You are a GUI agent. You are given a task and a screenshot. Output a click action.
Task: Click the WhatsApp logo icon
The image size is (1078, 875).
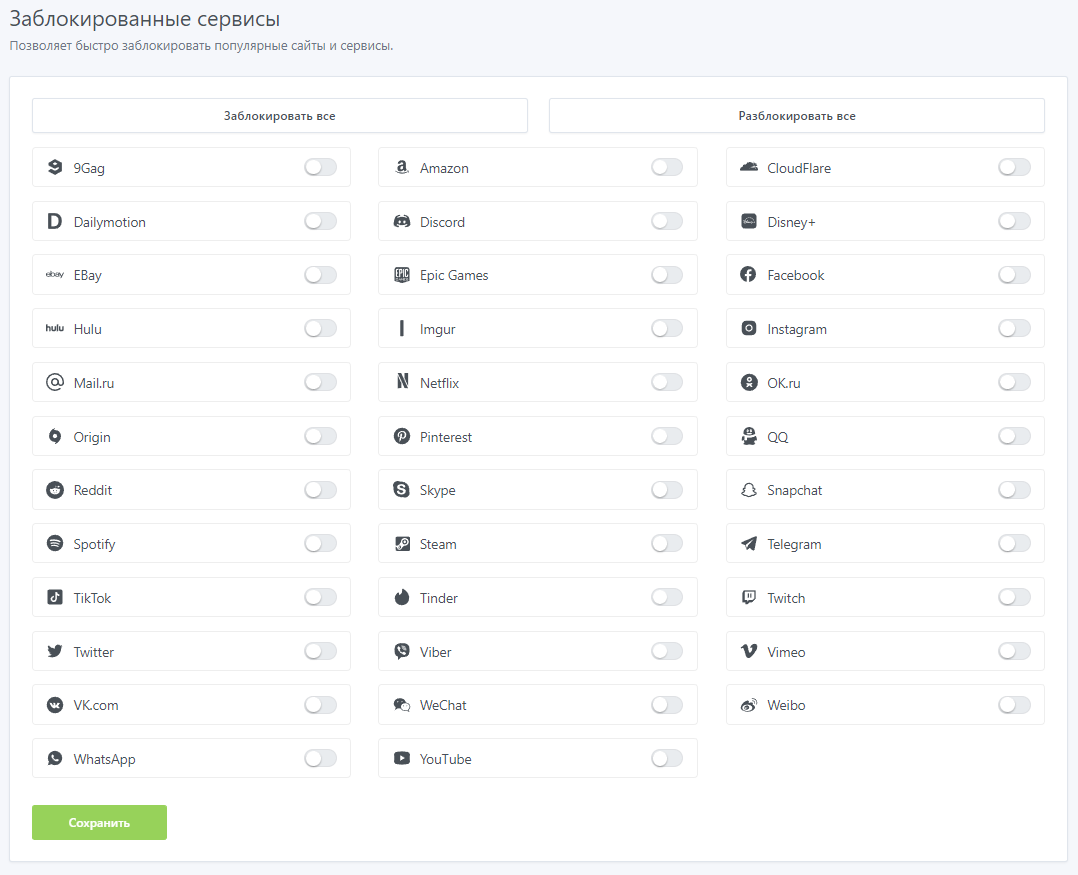click(x=55, y=759)
